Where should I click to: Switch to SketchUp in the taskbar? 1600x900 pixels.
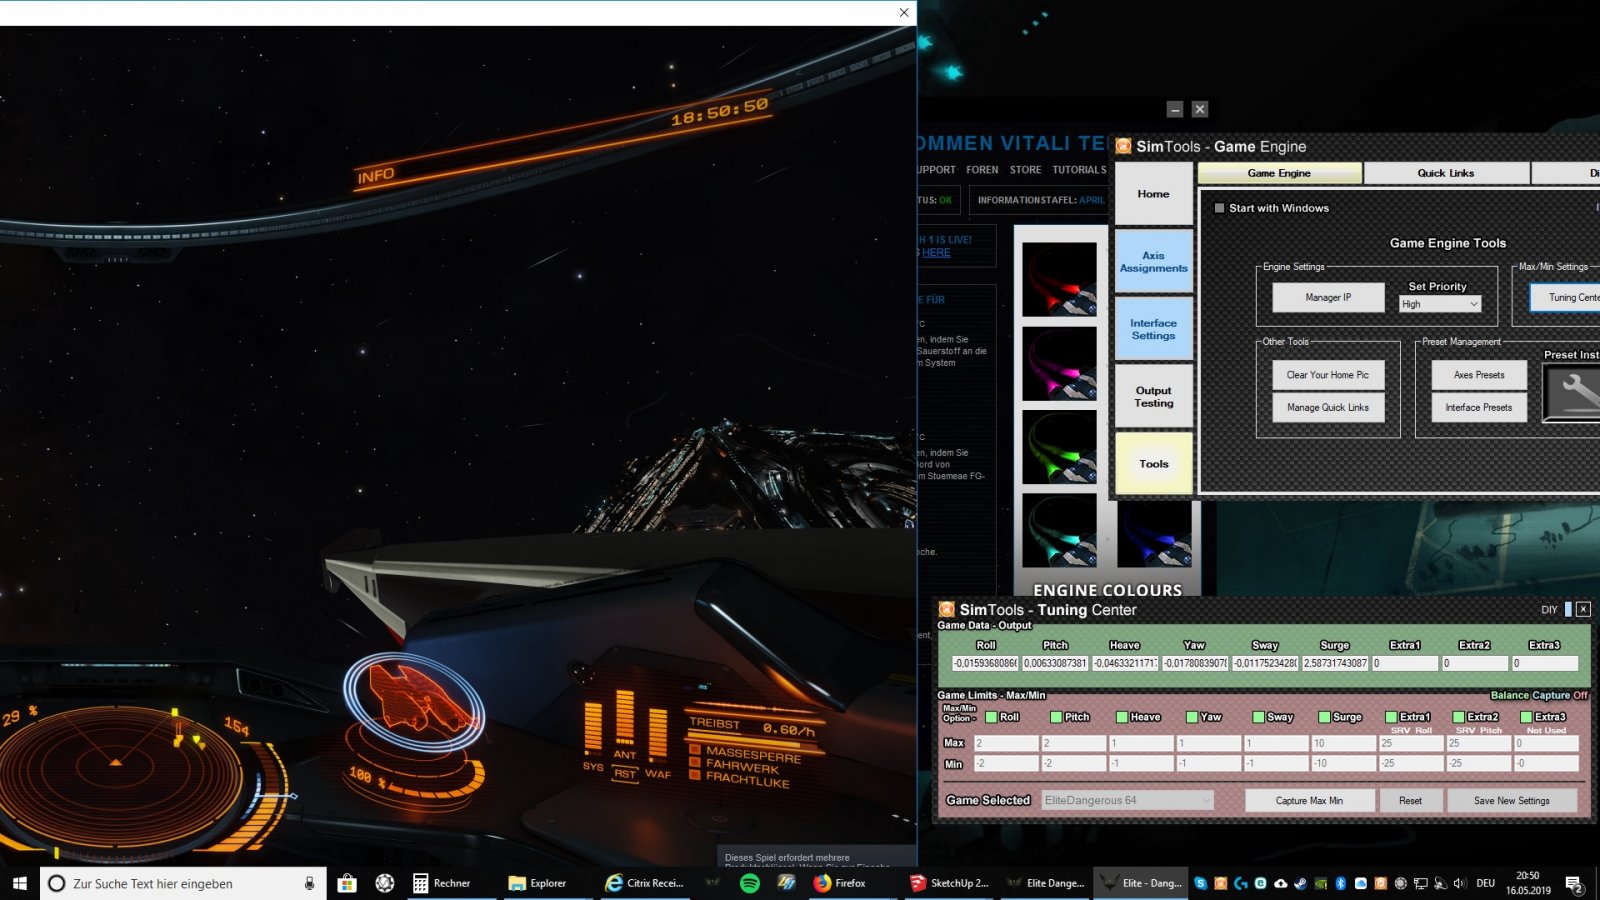pyautogui.click(x=949, y=883)
